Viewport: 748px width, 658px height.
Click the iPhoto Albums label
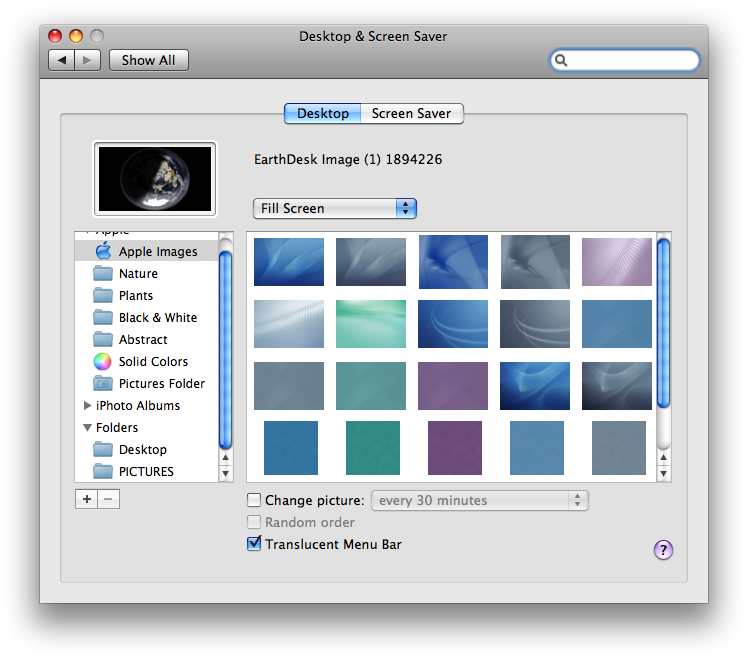(138, 406)
